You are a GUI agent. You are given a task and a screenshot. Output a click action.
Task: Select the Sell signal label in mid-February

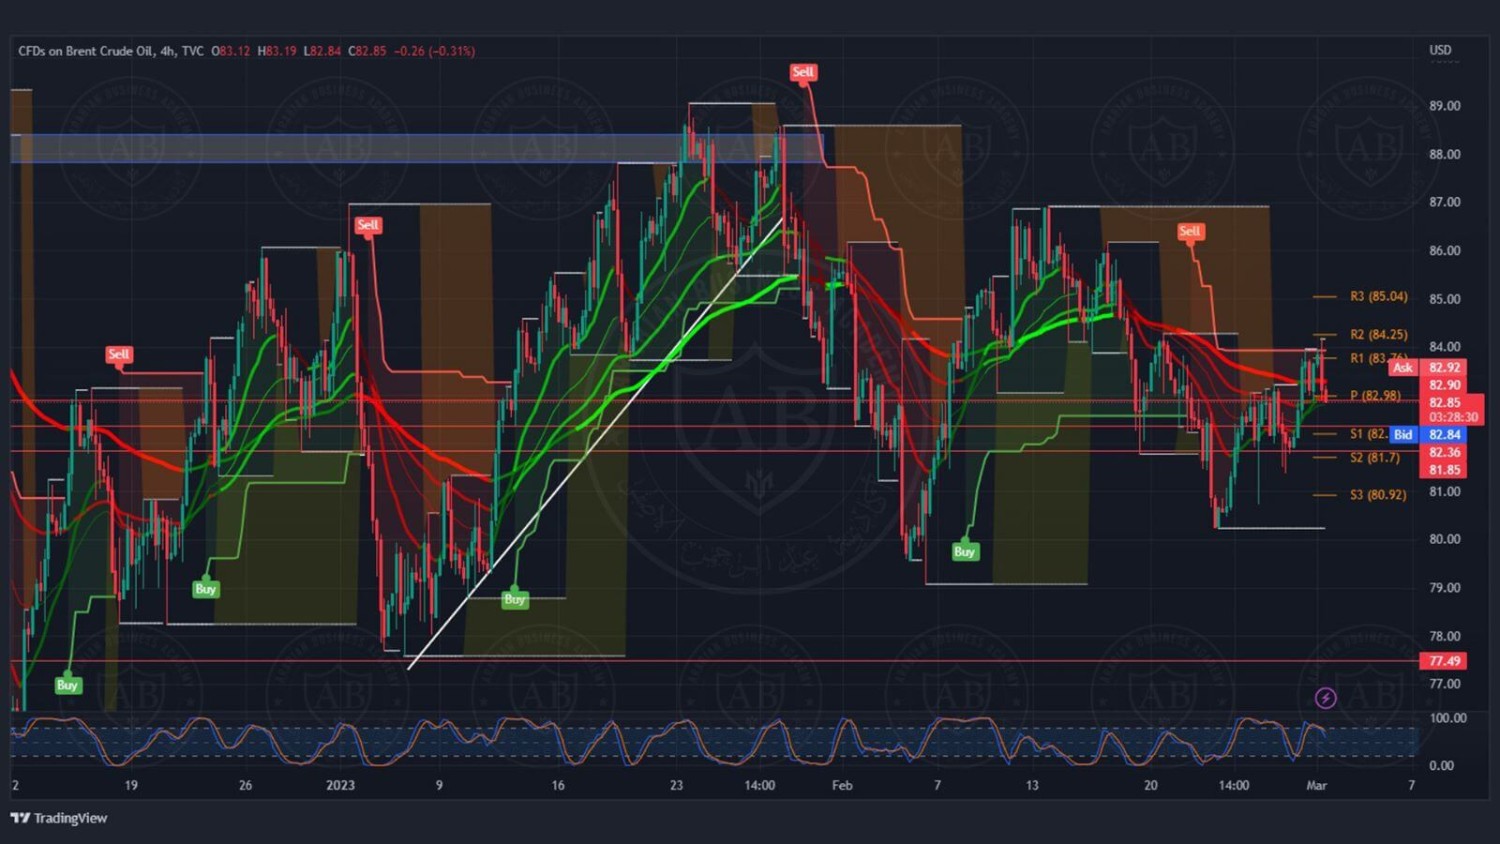[1189, 231]
